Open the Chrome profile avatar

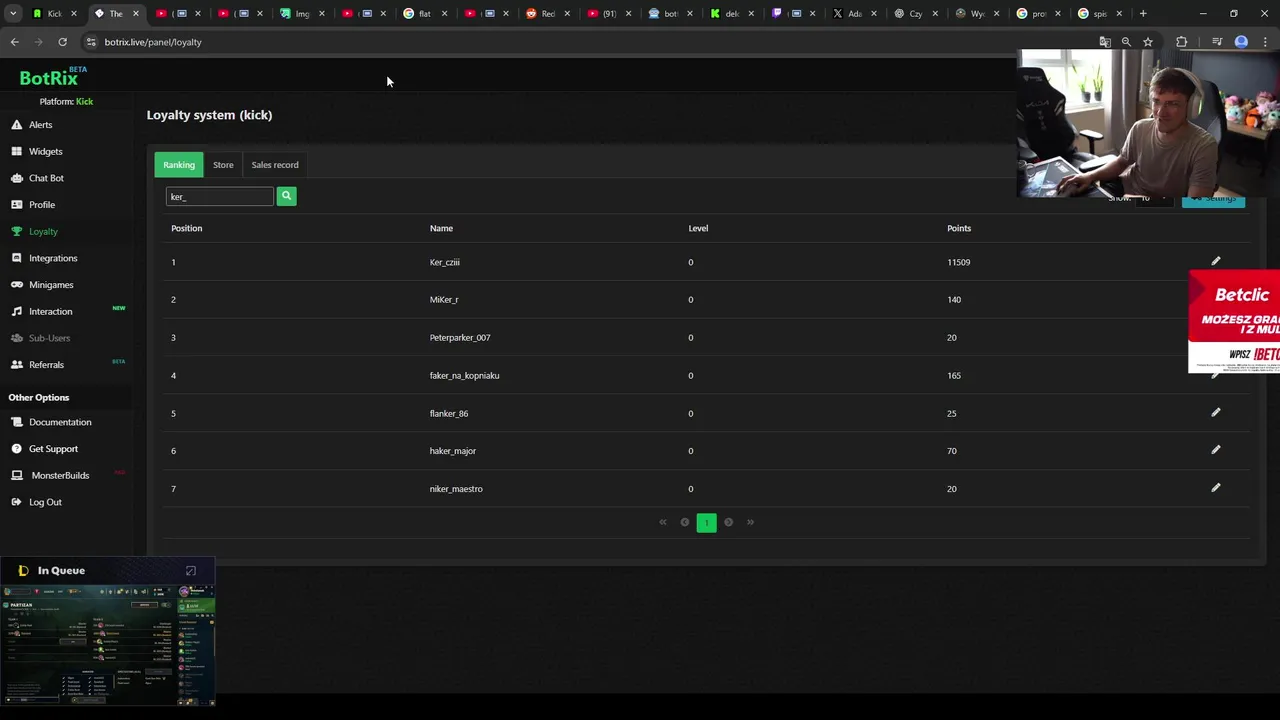[x=1241, y=42]
